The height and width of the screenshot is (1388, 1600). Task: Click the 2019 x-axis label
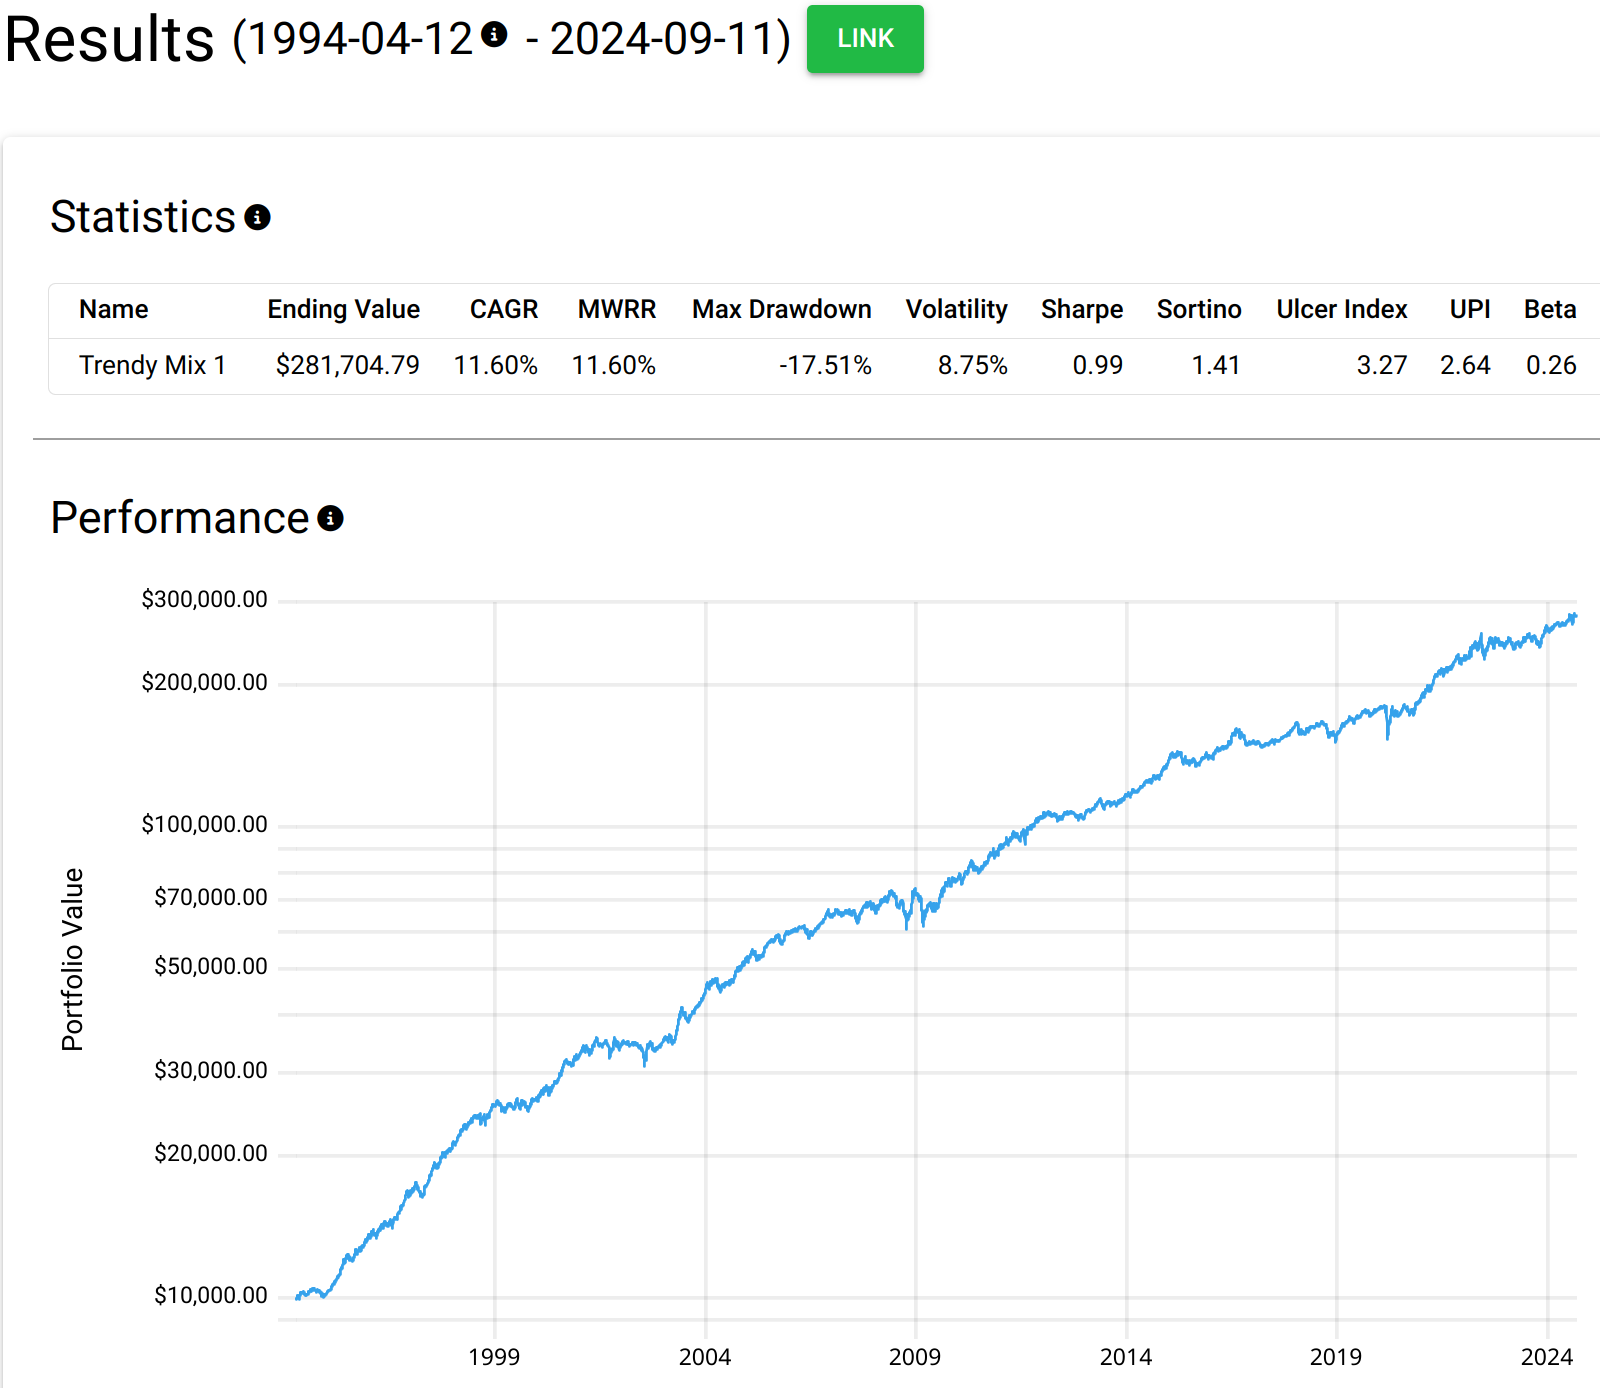[1336, 1357]
